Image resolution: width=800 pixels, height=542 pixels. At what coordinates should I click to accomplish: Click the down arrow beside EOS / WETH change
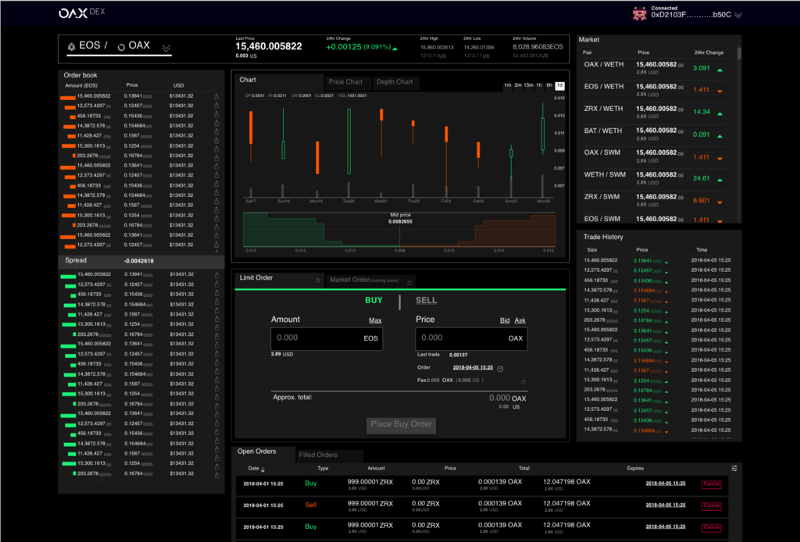coord(720,91)
